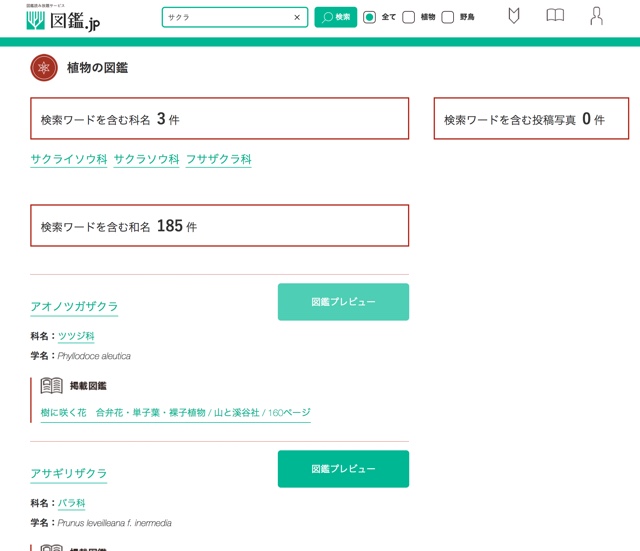
Task: Click the 図鑑.jp logo
Action: 63,19
